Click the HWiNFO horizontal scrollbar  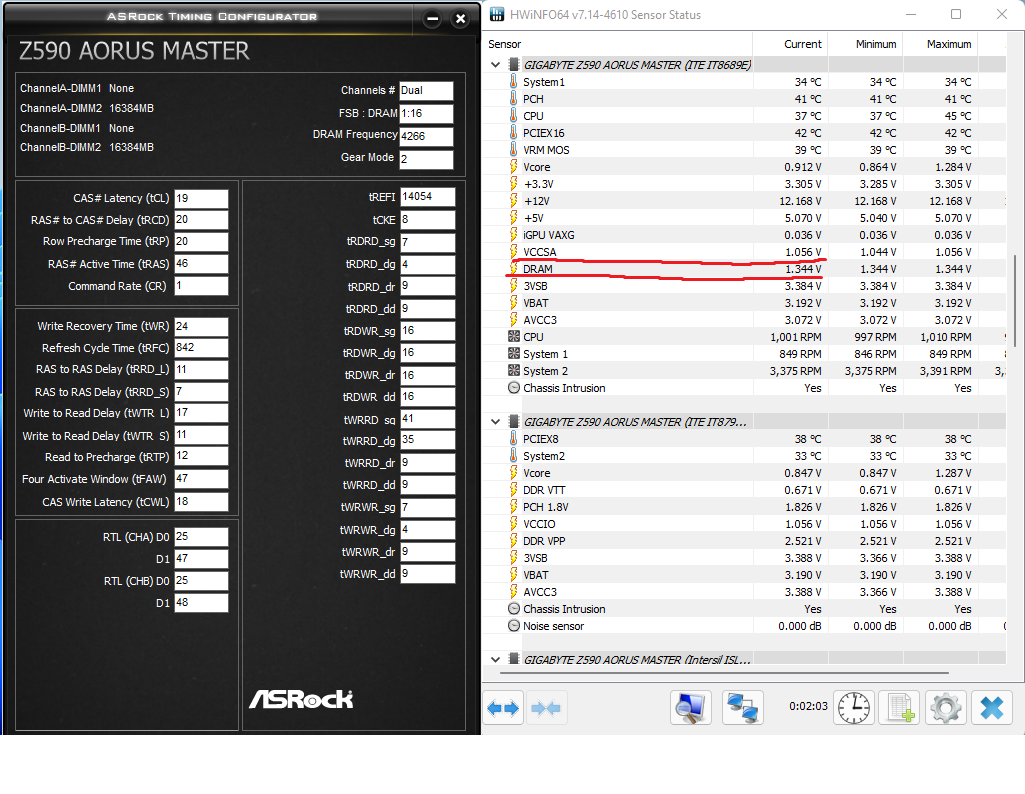point(724,672)
